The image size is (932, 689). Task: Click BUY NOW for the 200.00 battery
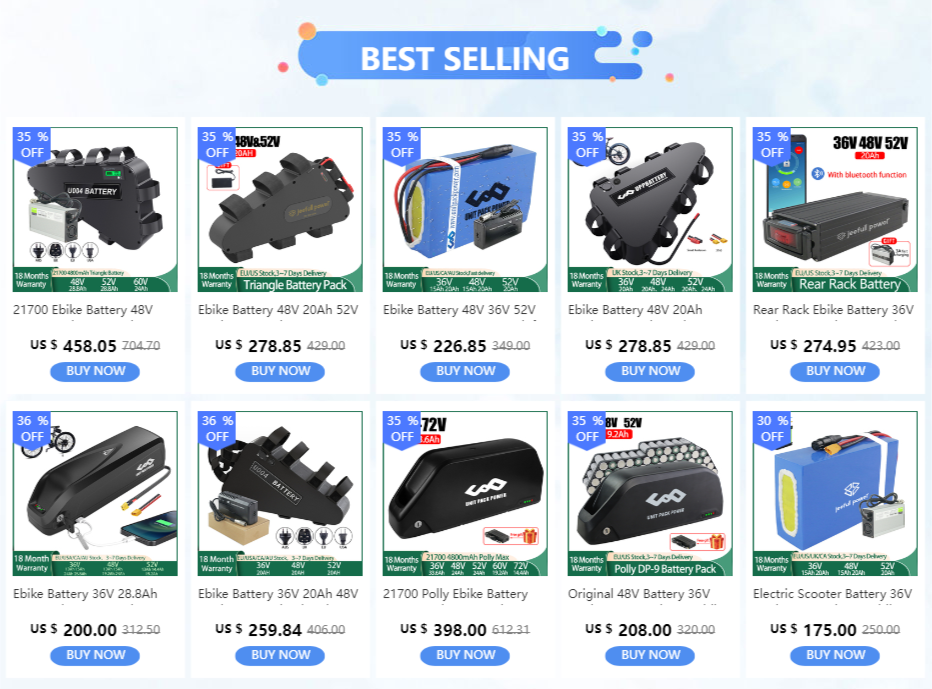(x=95, y=655)
